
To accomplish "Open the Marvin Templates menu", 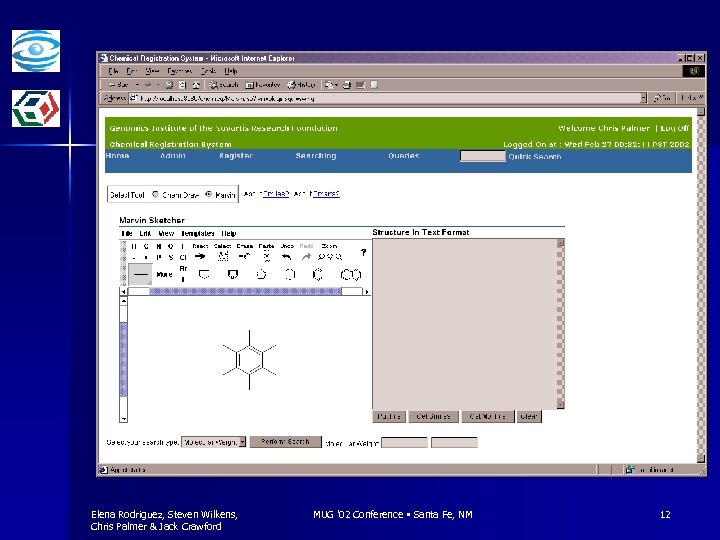I will [198, 233].
